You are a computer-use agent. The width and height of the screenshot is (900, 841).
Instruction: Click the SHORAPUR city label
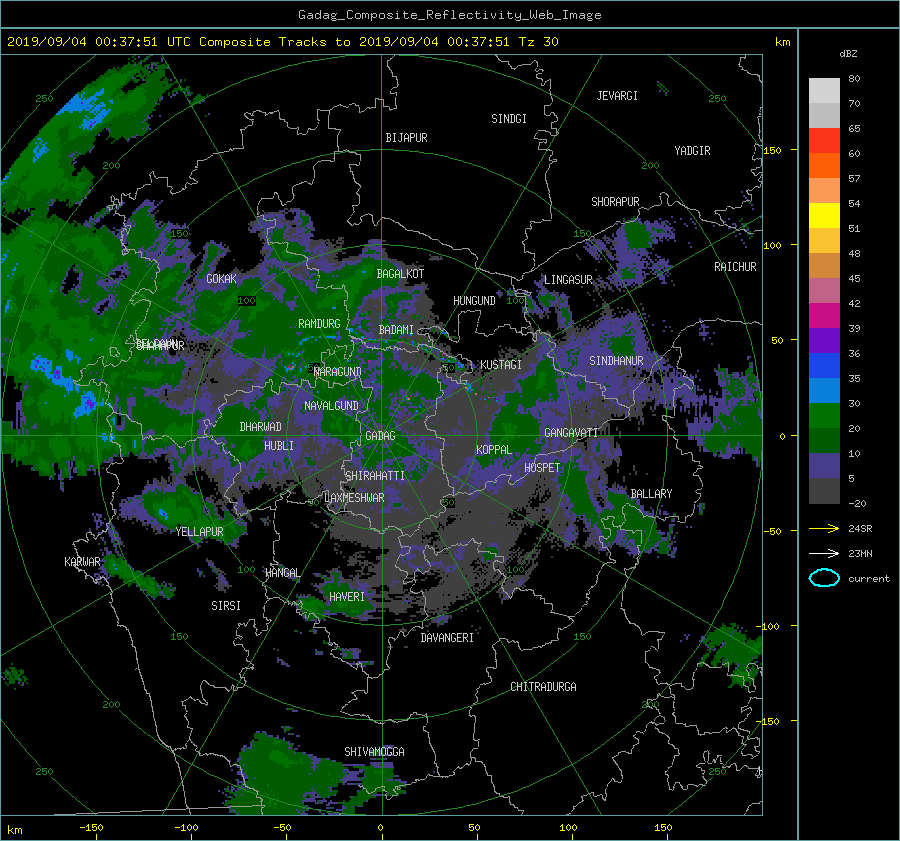click(615, 201)
